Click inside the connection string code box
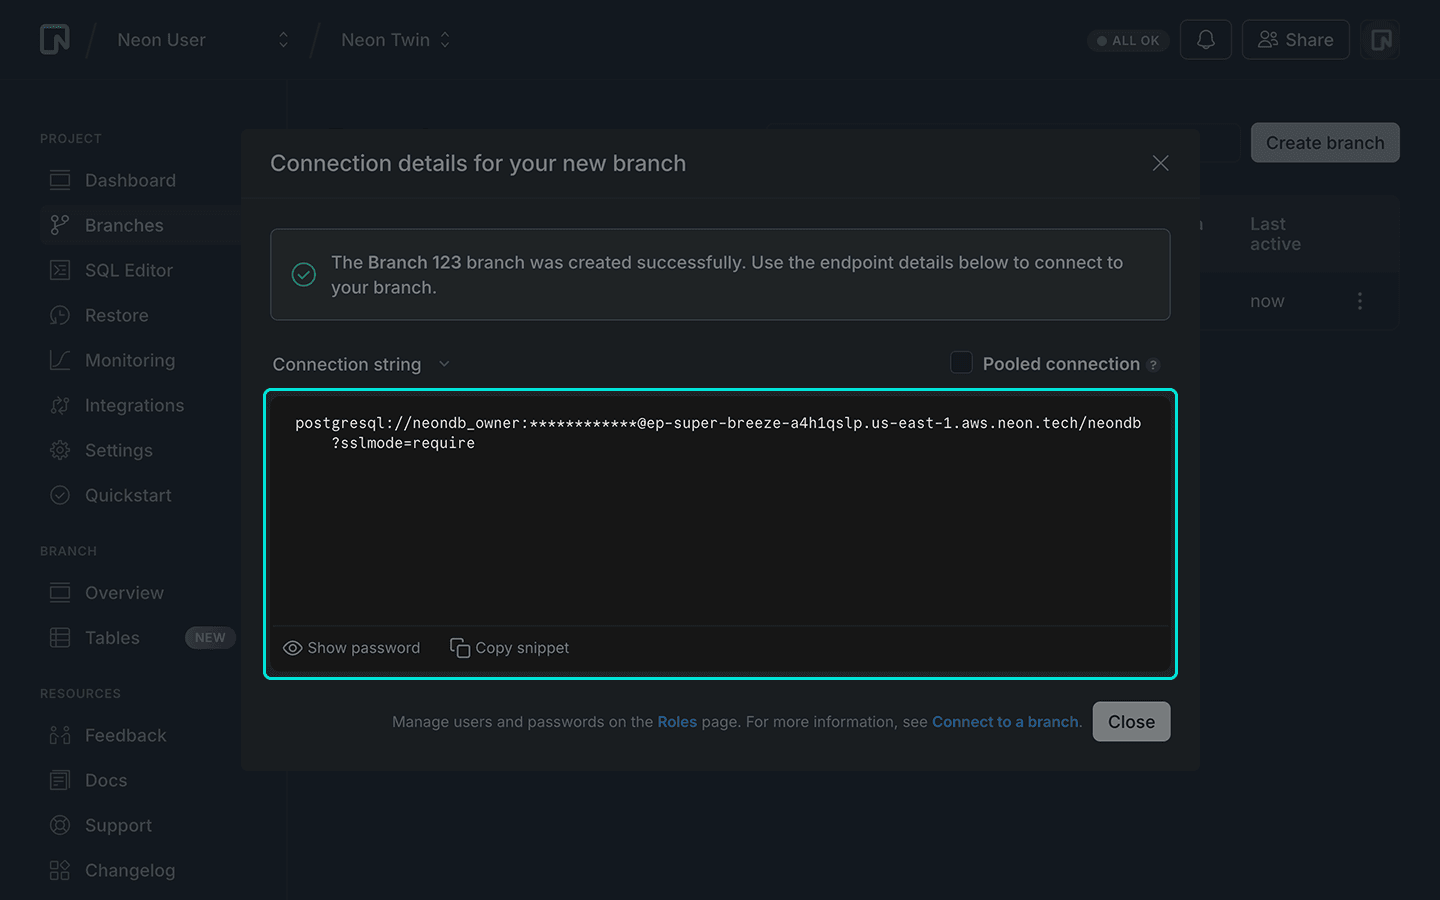 720,510
